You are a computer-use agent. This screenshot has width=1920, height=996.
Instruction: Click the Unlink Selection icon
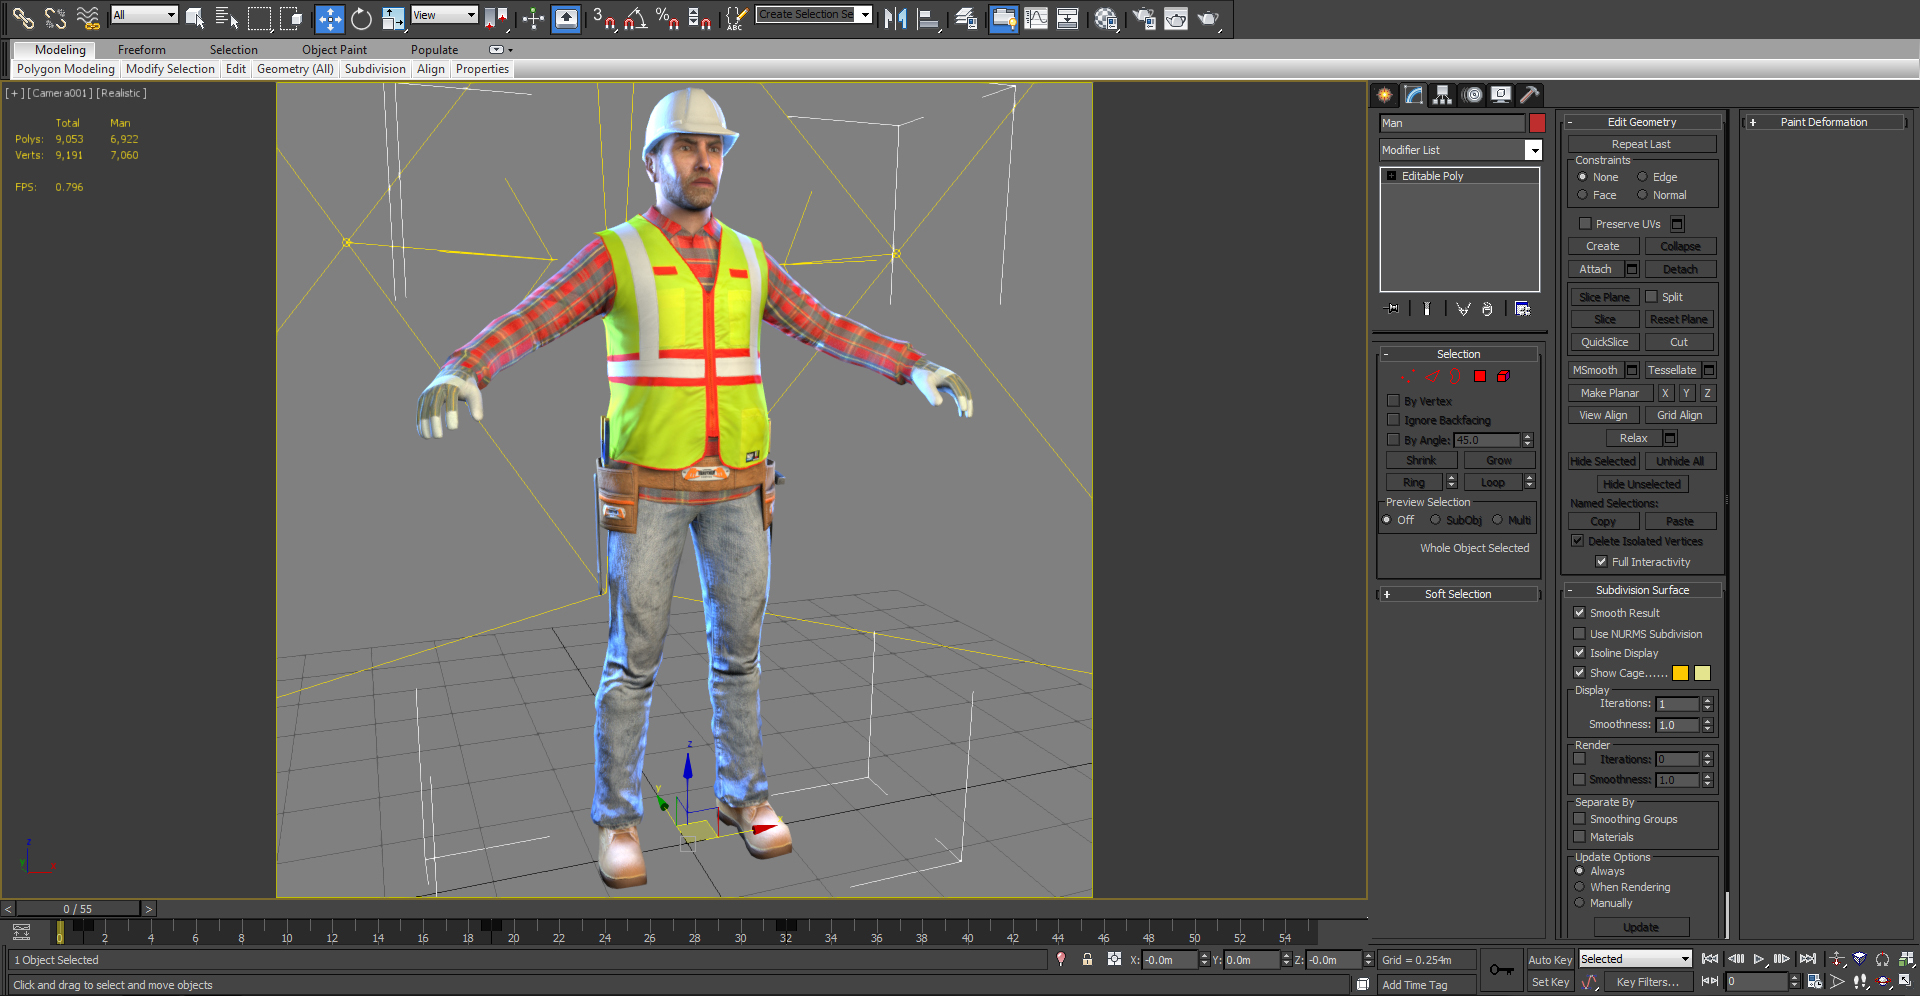pyautogui.click(x=55, y=18)
